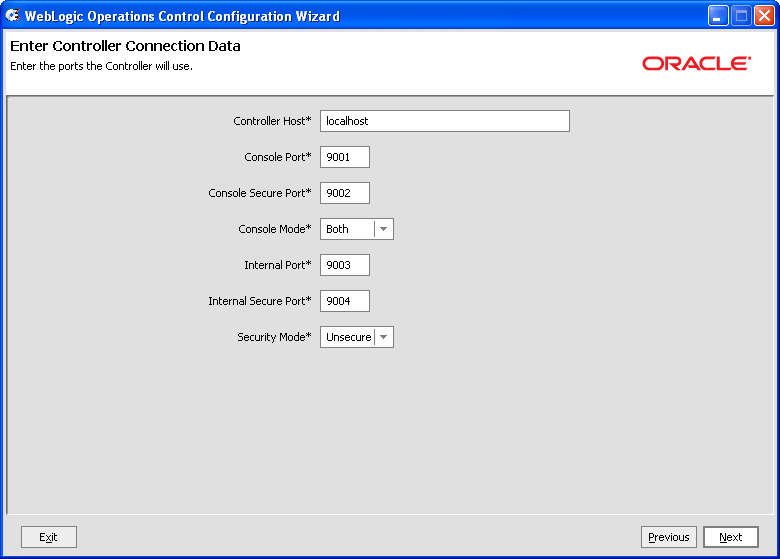Maximize the Configuration Wizard window
Screen dimensions: 780x559
(741, 16)
